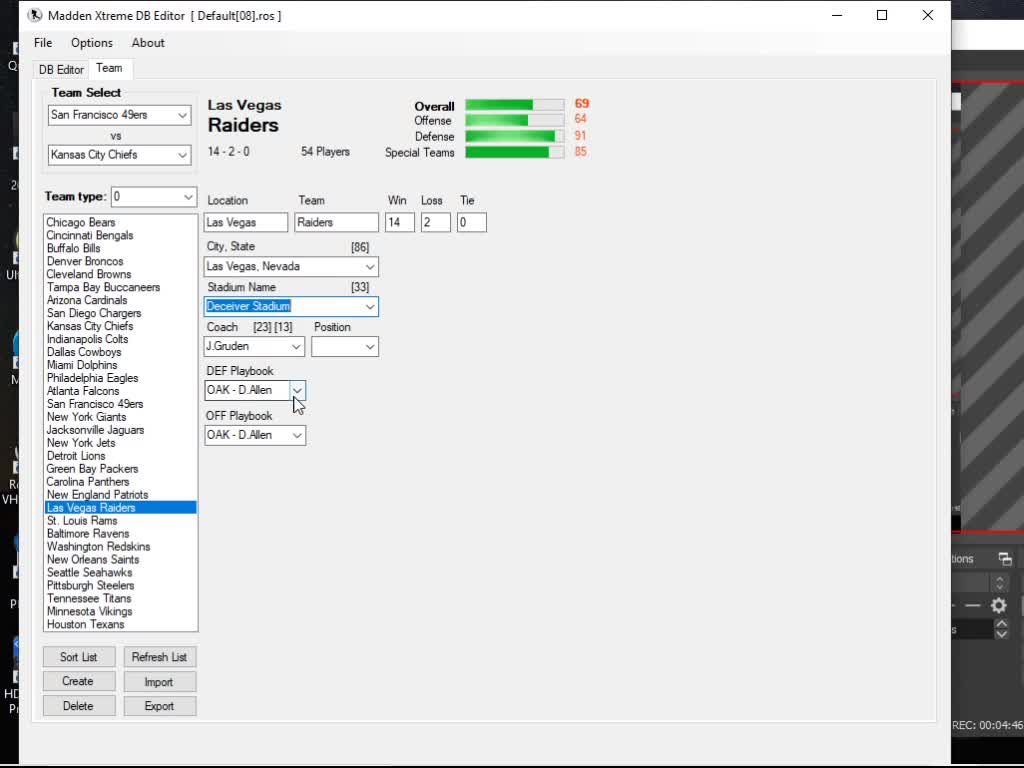Select St. Louis Rams in team list
Viewport: 1024px width, 768px height.
[120, 521]
